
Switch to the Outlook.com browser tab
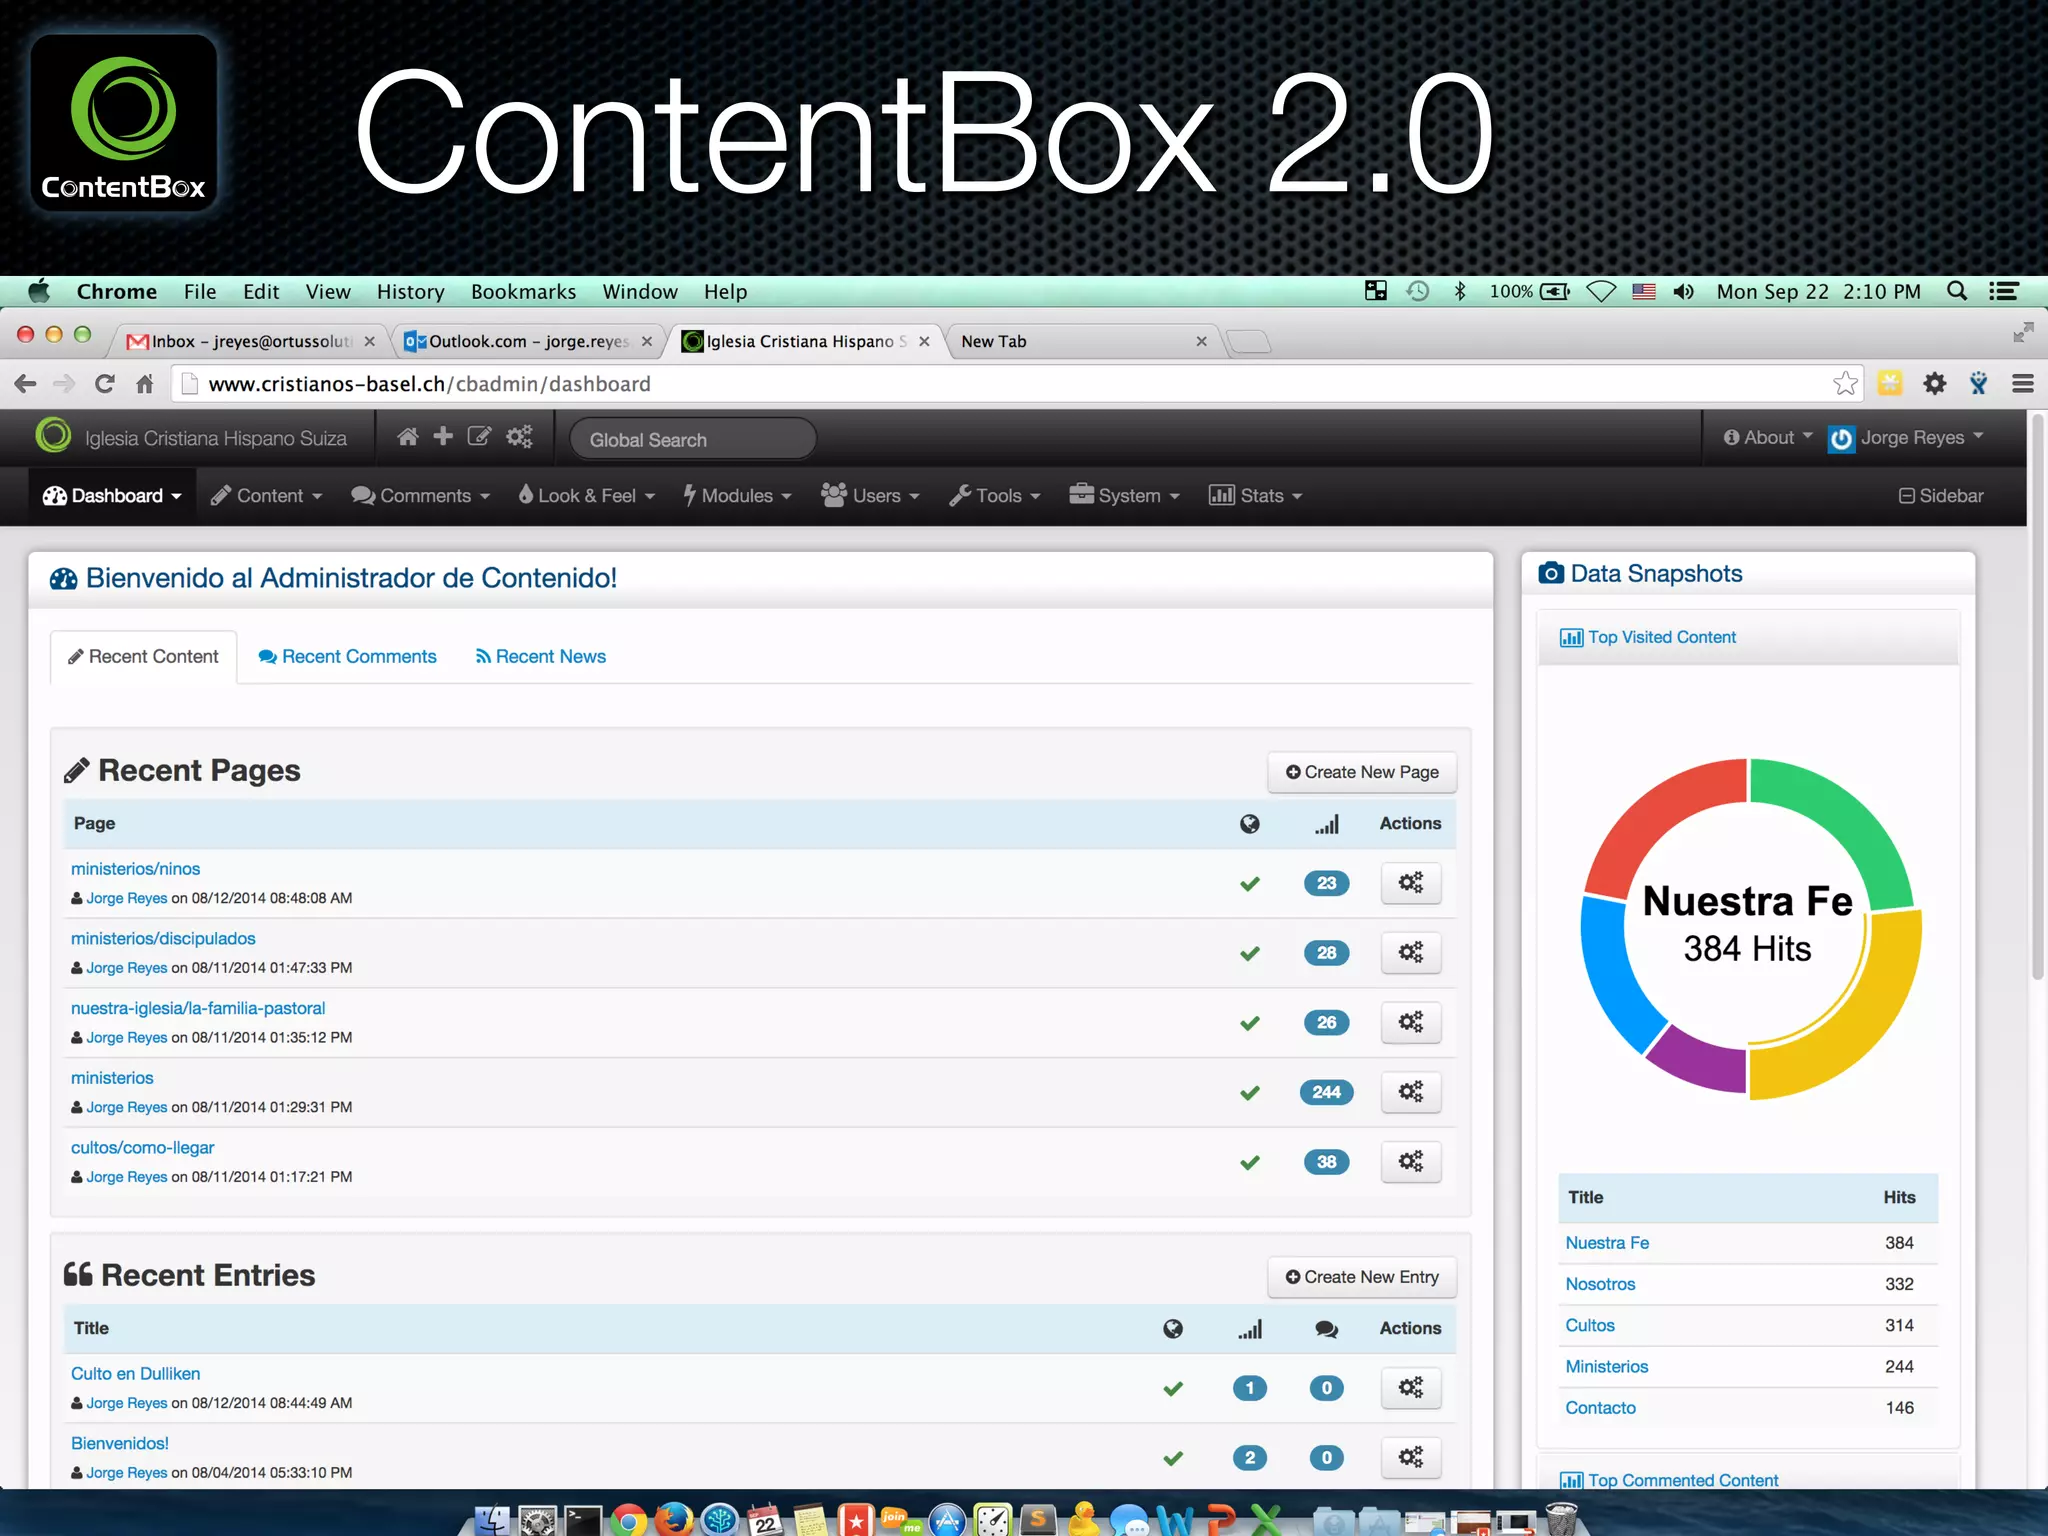pos(528,341)
